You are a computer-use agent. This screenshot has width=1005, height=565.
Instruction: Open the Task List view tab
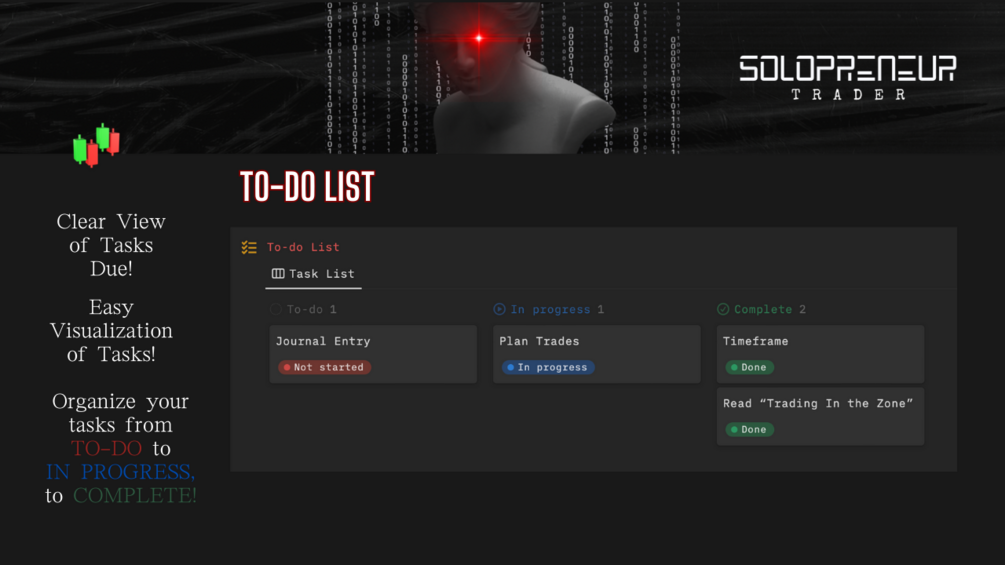[313, 274]
